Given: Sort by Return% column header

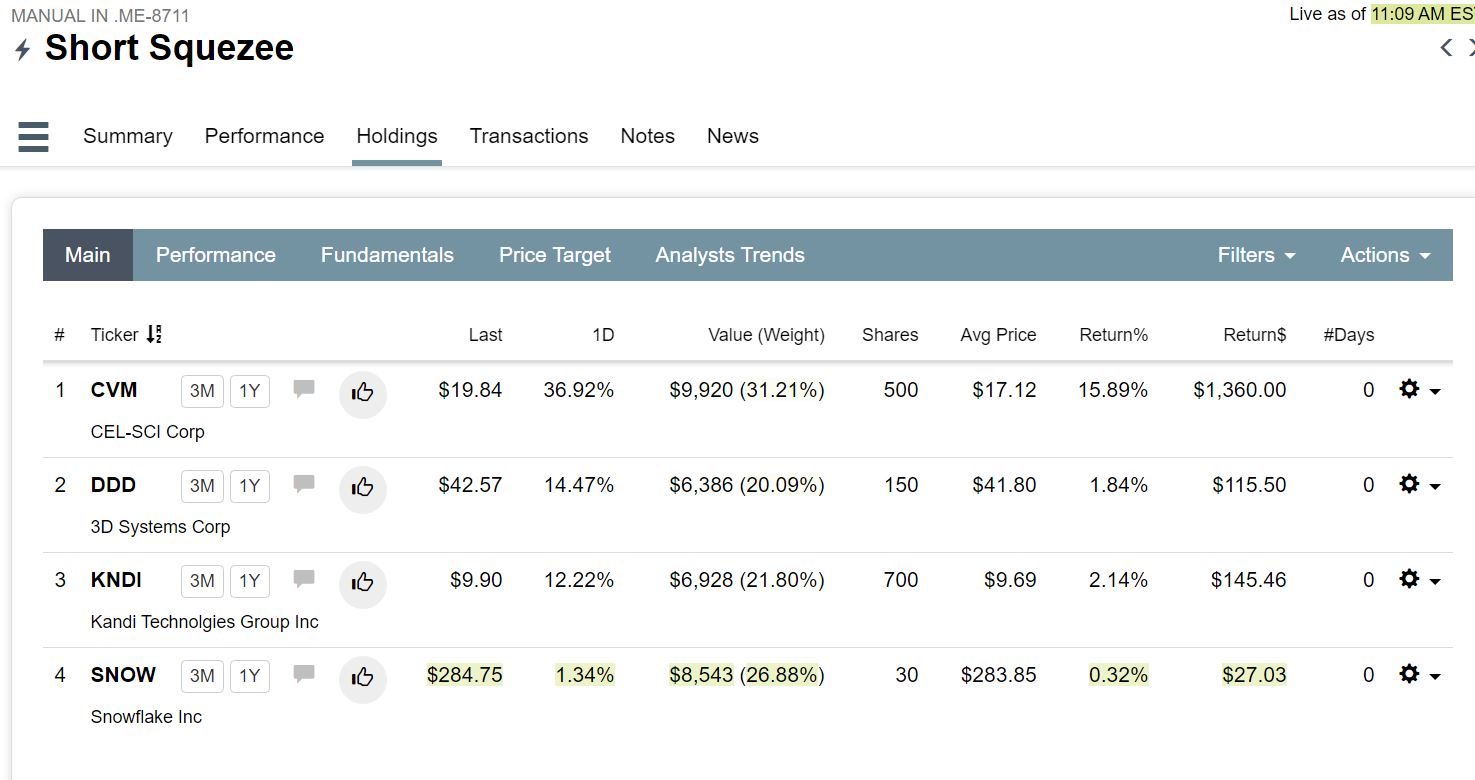Looking at the screenshot, I should 1113,335.
